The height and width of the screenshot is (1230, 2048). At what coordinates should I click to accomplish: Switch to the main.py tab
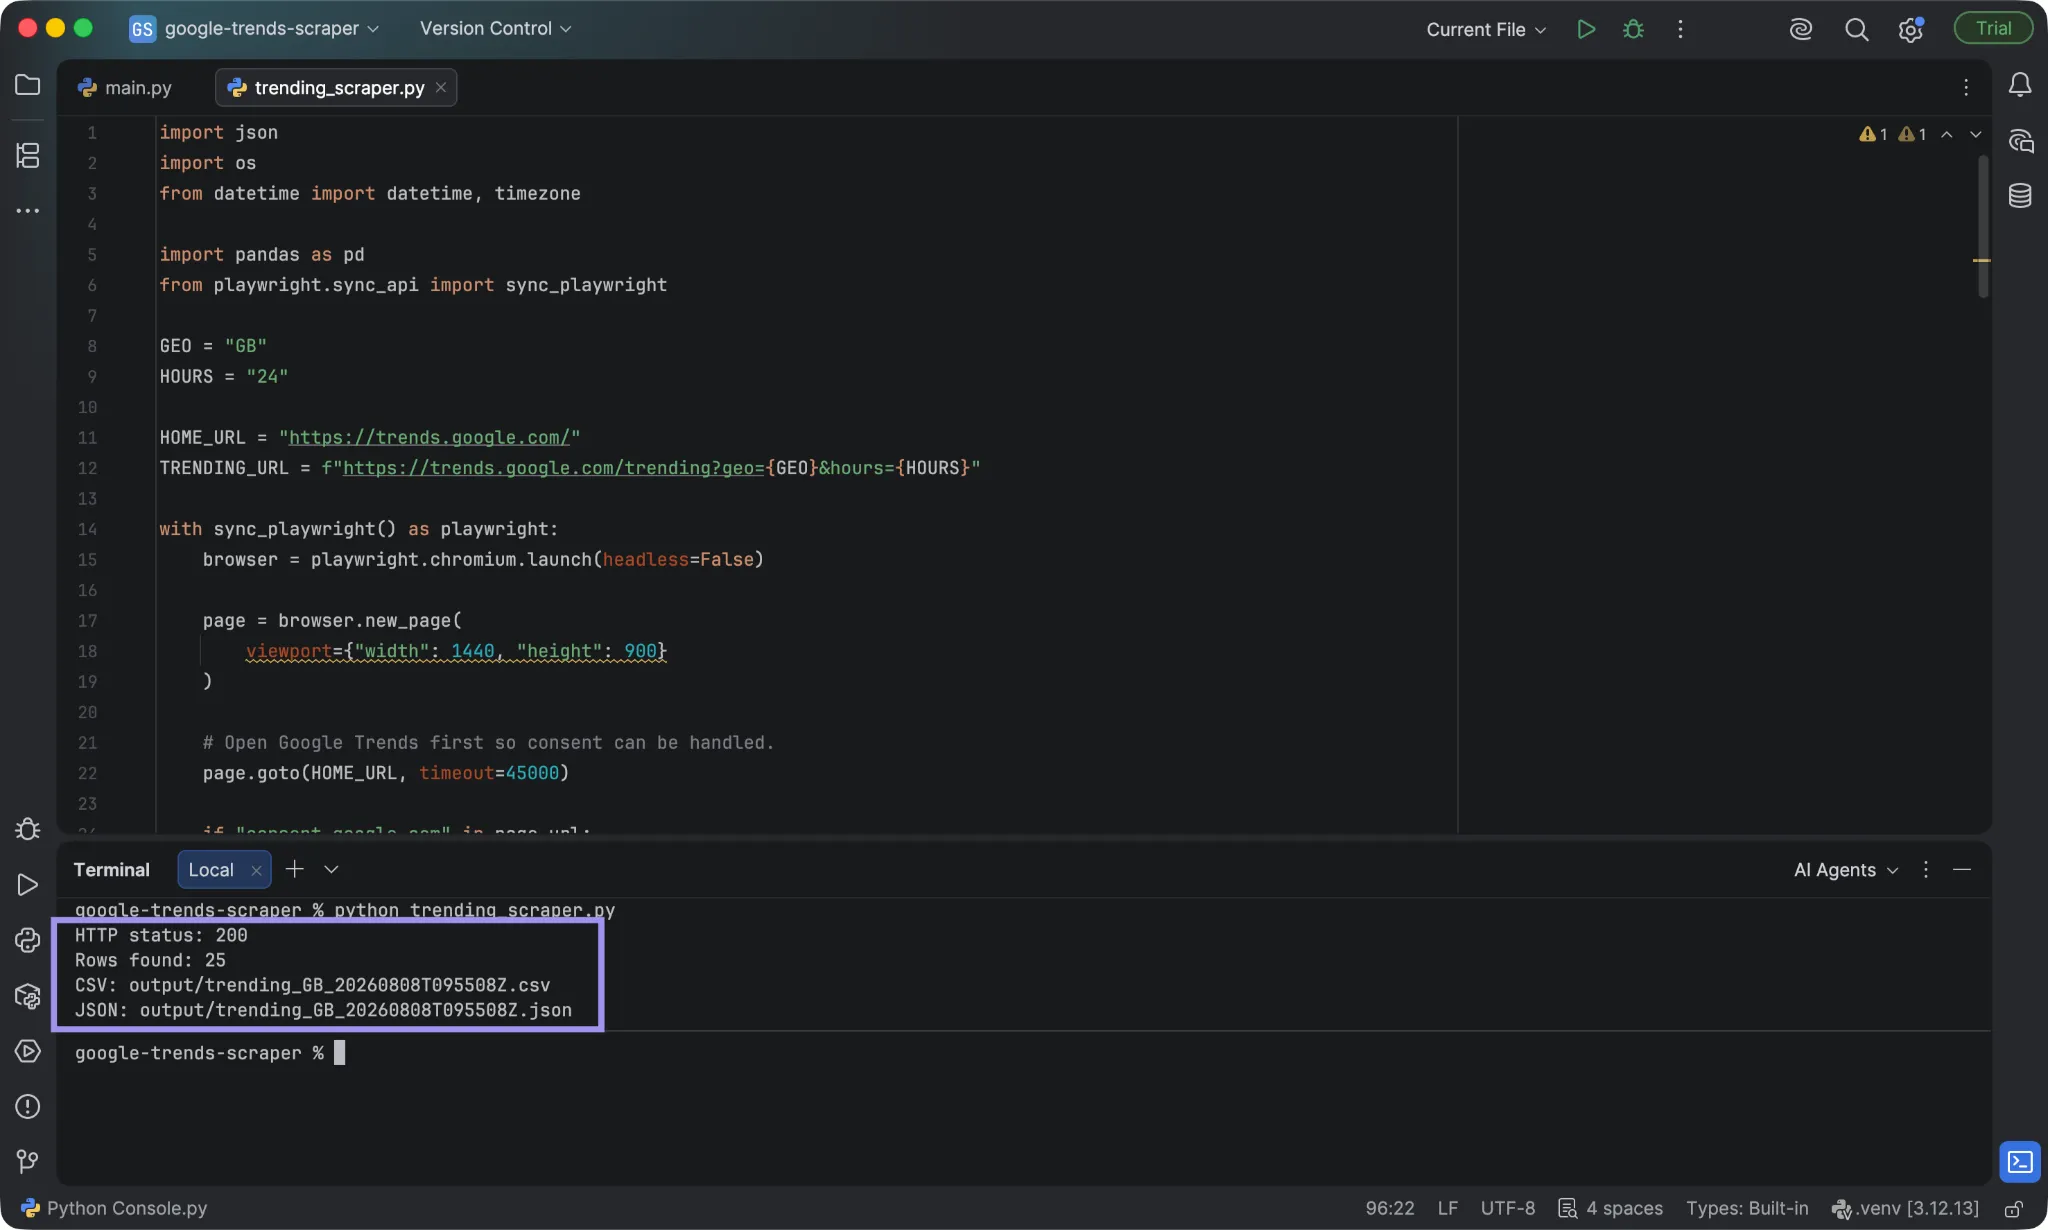click(x=126, y=88)
